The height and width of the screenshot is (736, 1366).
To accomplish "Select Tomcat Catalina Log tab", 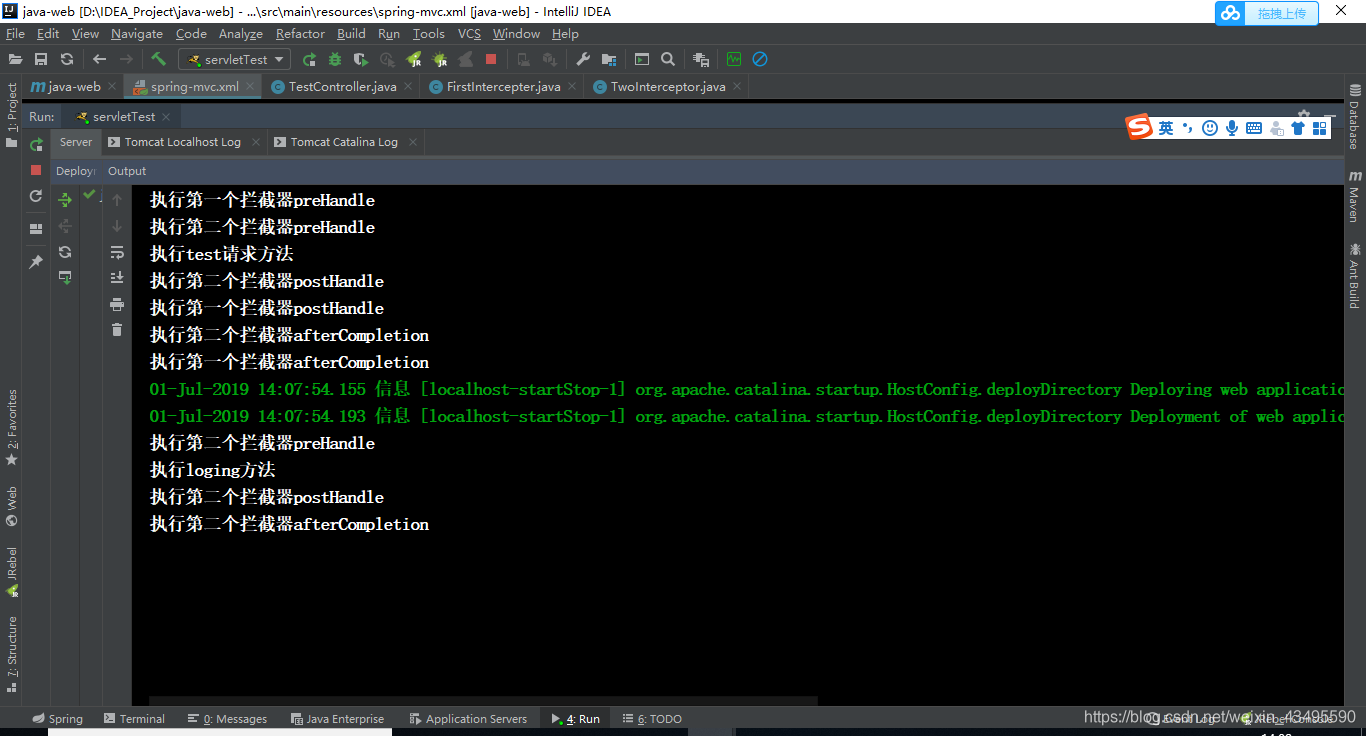I will (344, 142).
